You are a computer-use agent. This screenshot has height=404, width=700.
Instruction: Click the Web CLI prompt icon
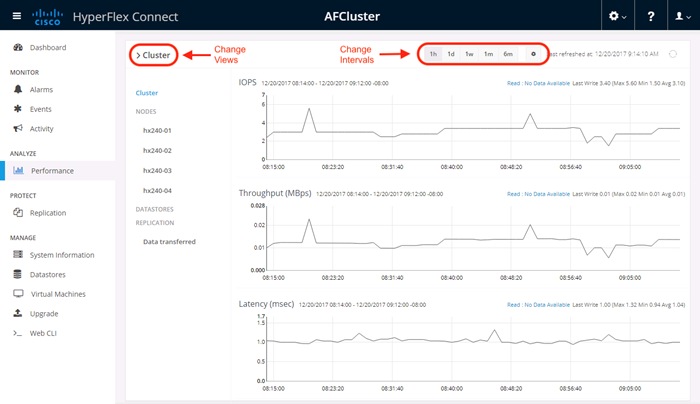[x=17, y=333]
